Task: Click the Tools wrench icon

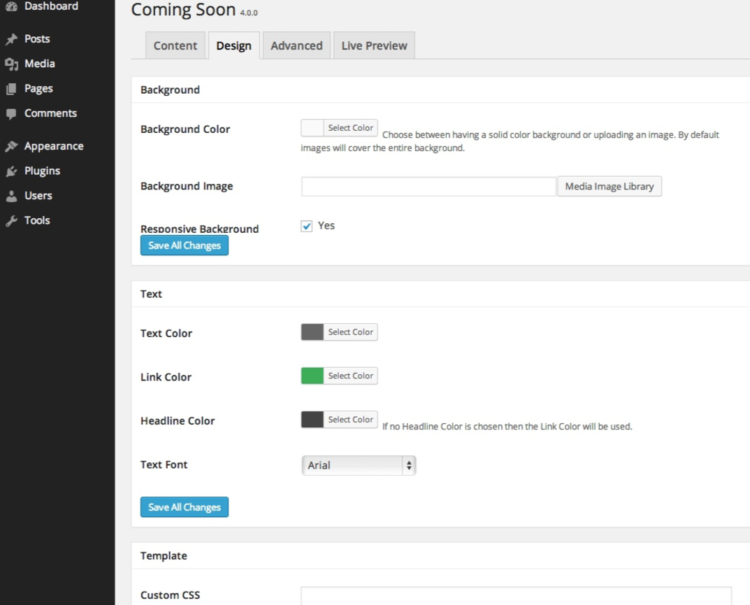Action: pyautogui.click(x=11, y=220)
